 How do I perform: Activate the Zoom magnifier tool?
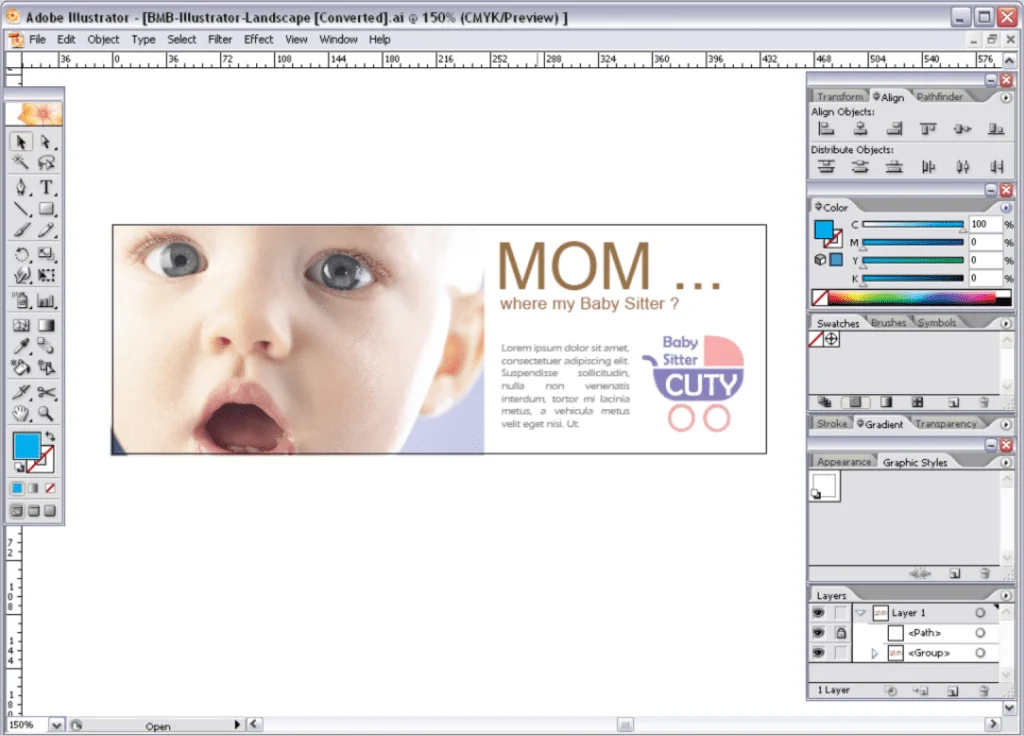[x=47, y=413]
